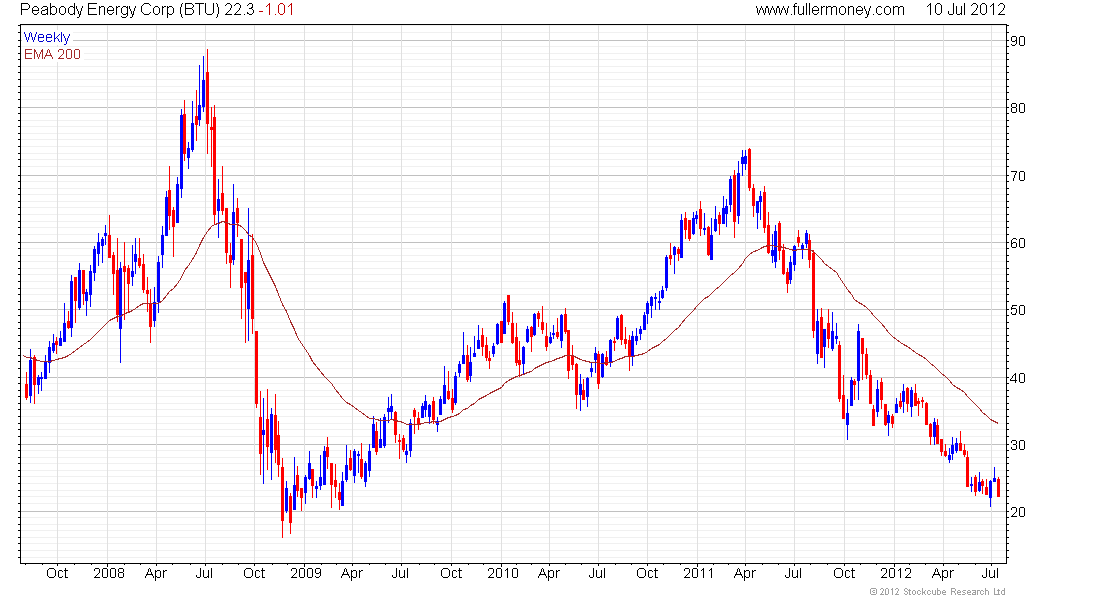Image resolution: width=1100 pixels, height=600 pixels.
Task: Click the 2009 year axis label
Action: pyautogui.click(x=305, y=573)
